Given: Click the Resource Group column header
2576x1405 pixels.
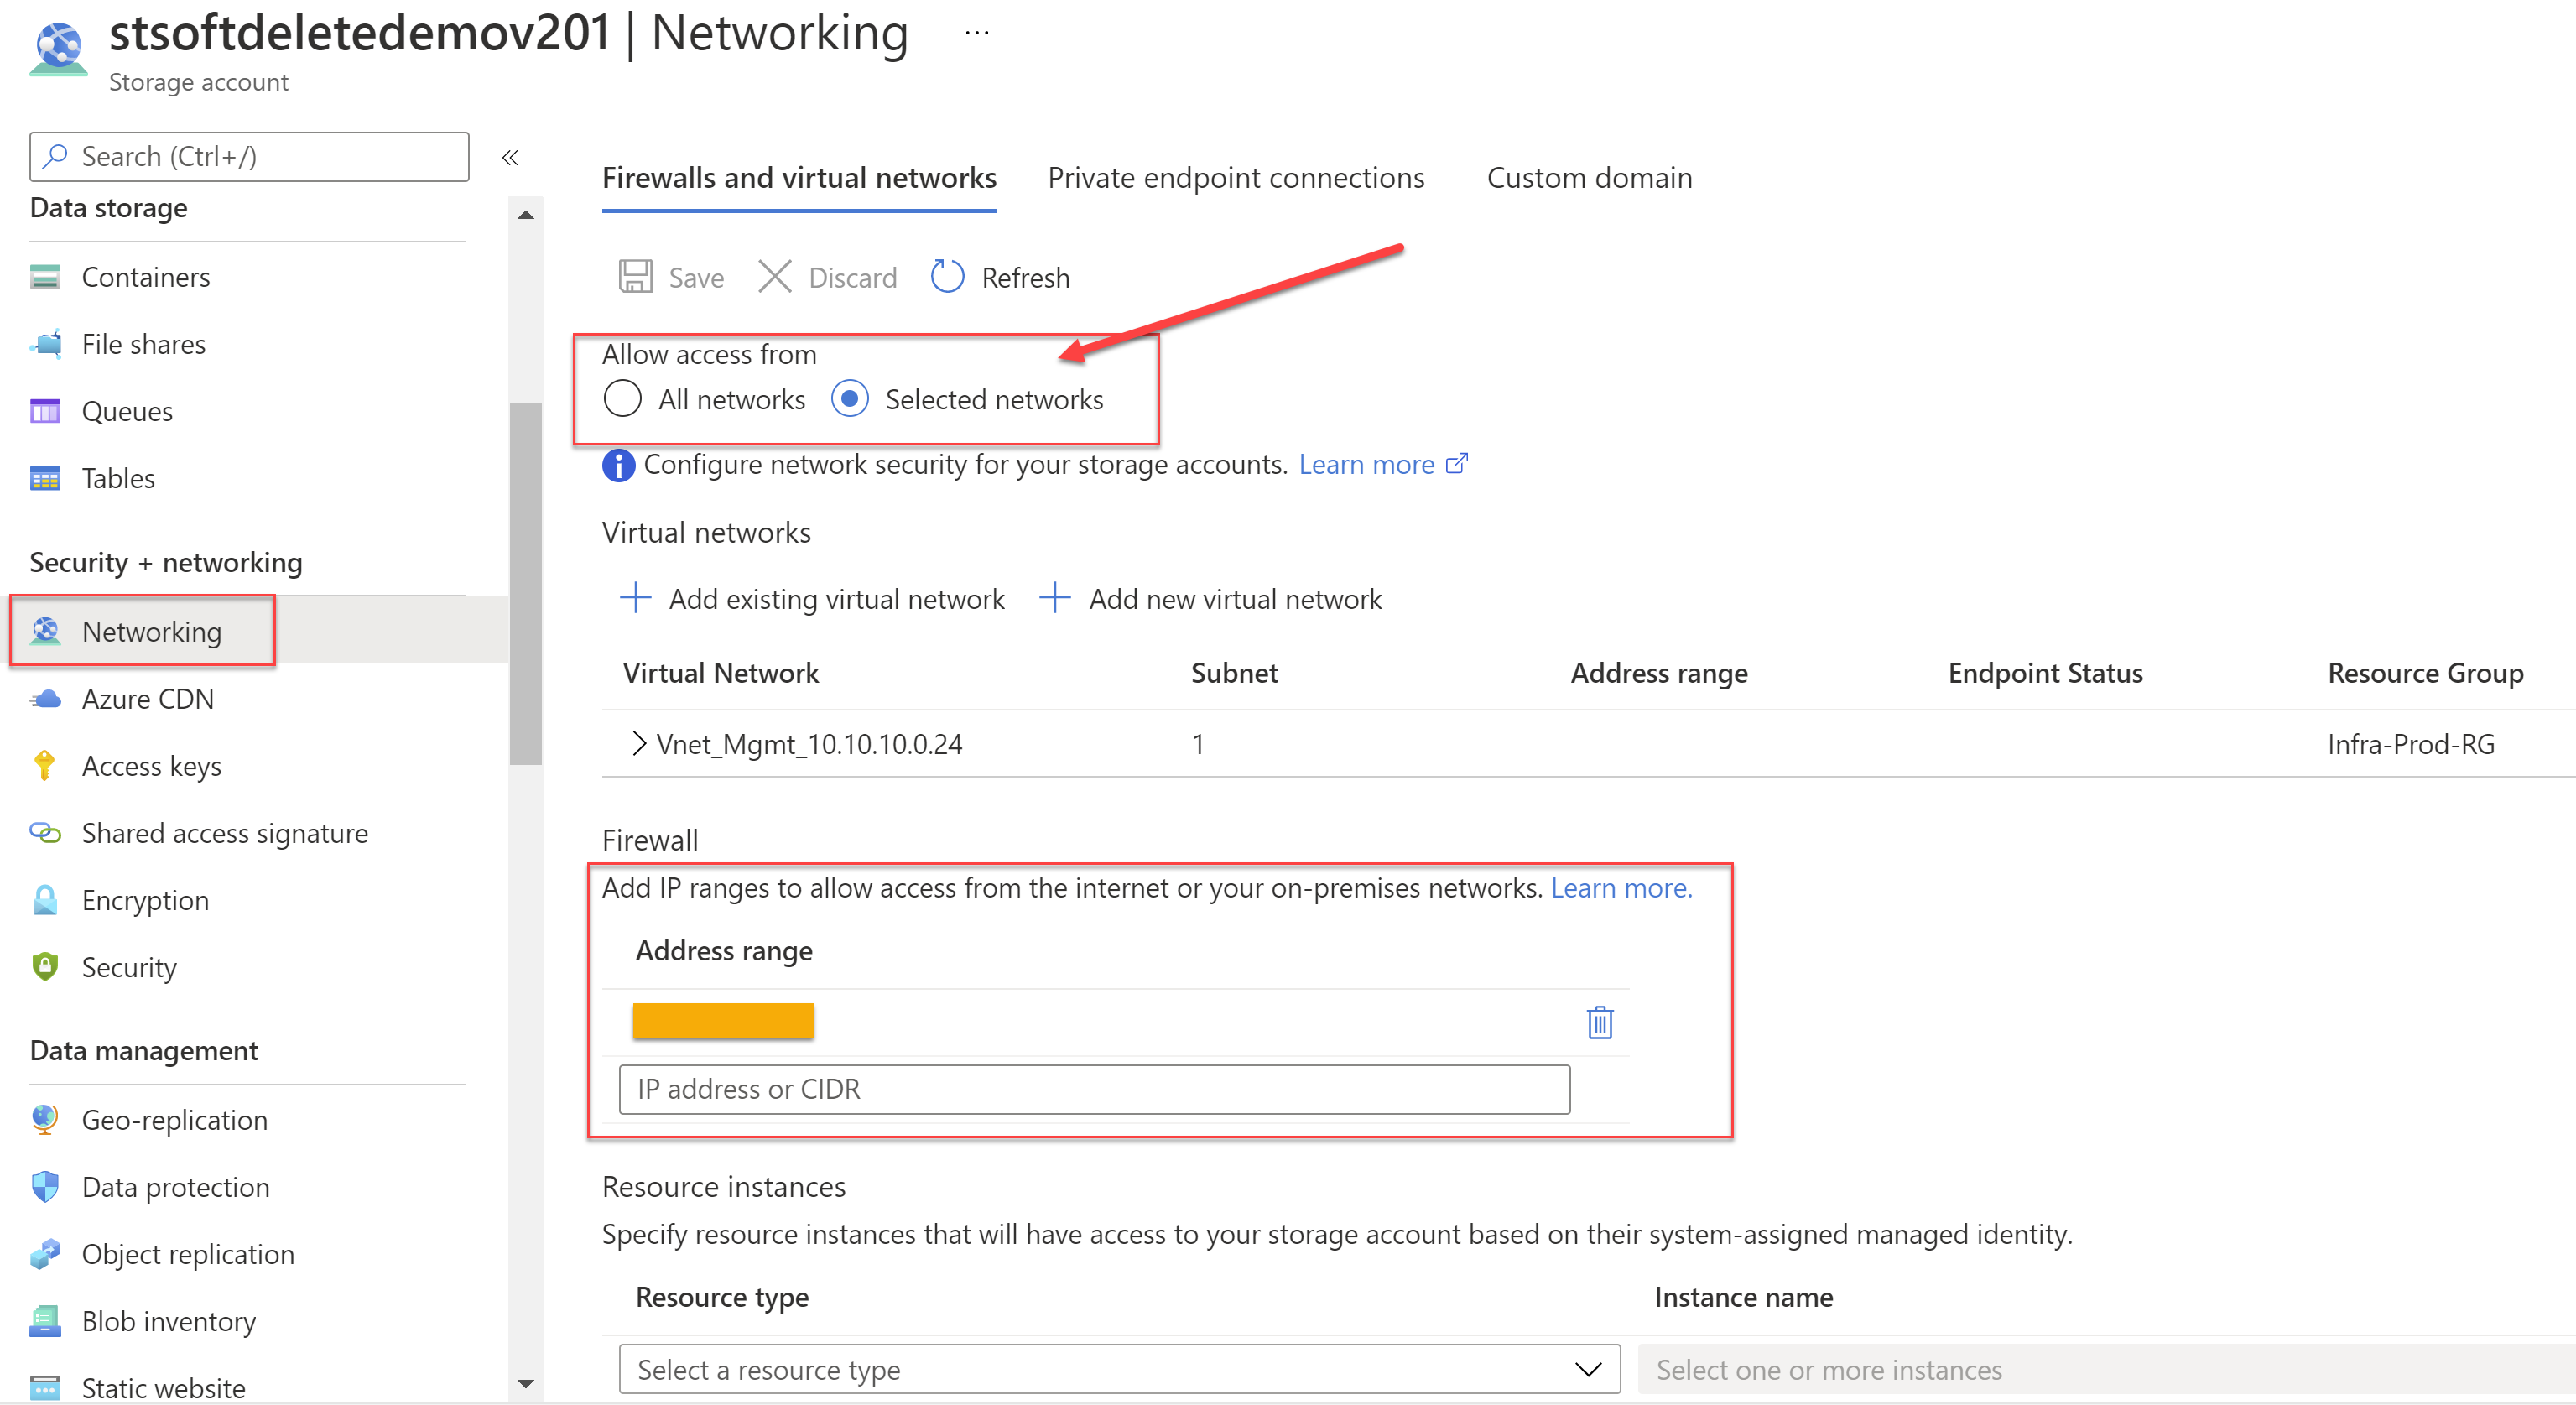Looking at the screenshot, I should click(x=2425, y=673).
